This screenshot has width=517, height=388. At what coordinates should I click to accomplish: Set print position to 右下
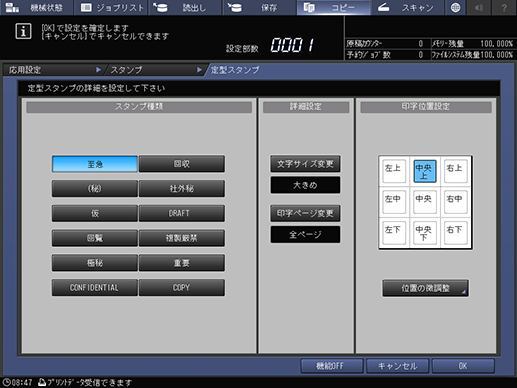[456, 233]
